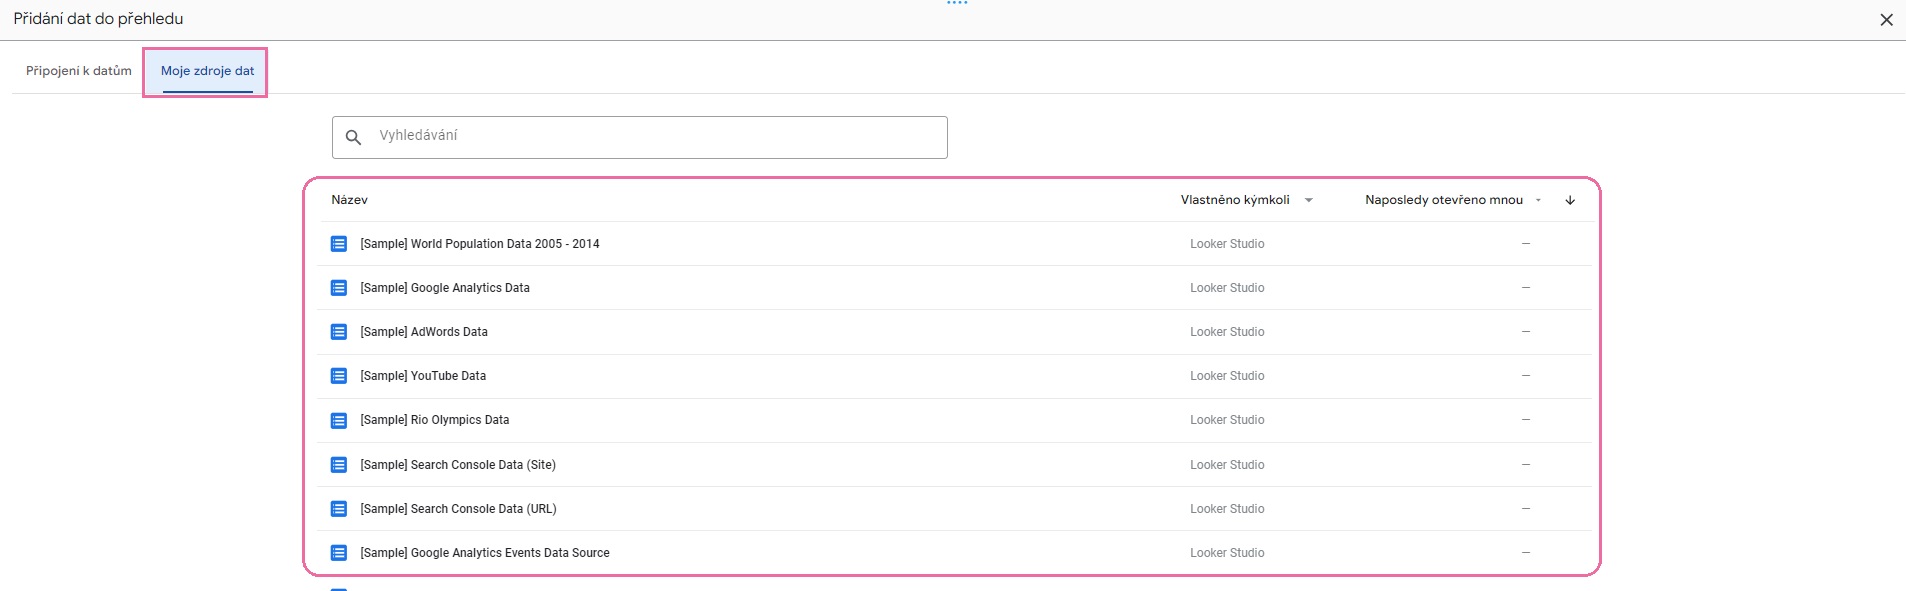
Task: Choose '[Sample] Rio Olympics Data' source name
Action: 435,420
